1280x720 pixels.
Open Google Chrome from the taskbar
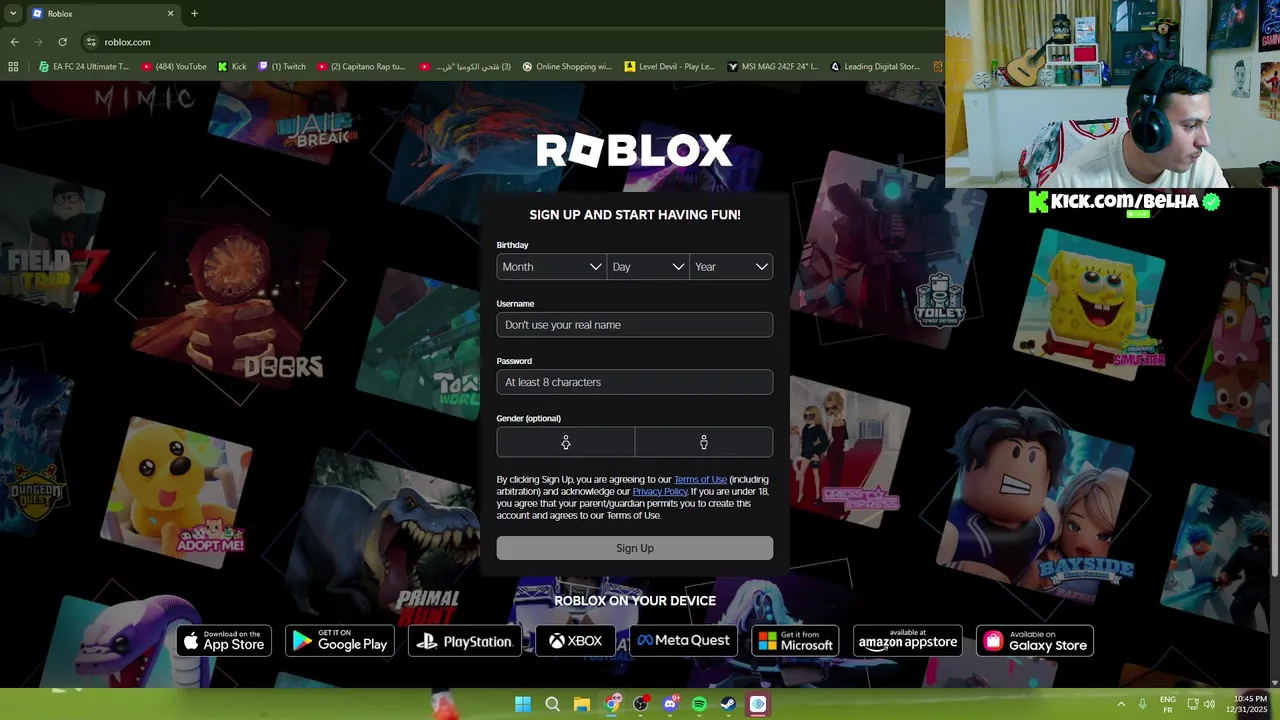(611, 704)
